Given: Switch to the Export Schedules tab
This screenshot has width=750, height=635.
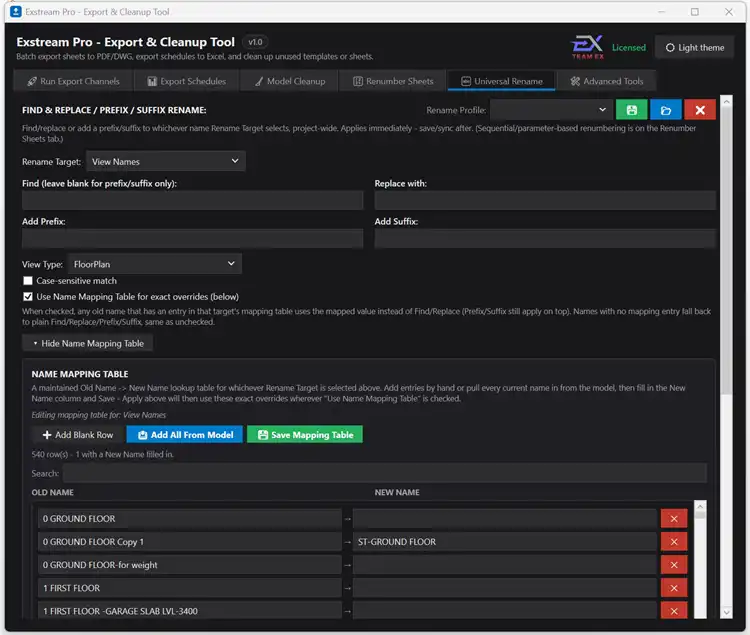Looking at the screenshot, I should coord(187,81).
